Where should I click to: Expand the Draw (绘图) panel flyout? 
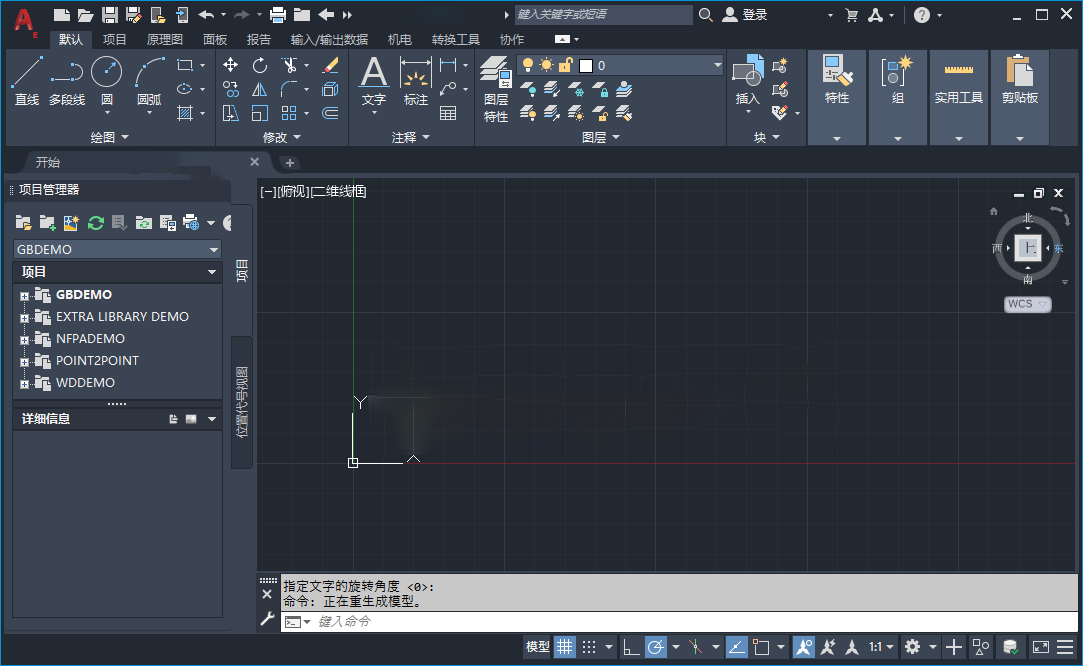click(x=110, y=137)
